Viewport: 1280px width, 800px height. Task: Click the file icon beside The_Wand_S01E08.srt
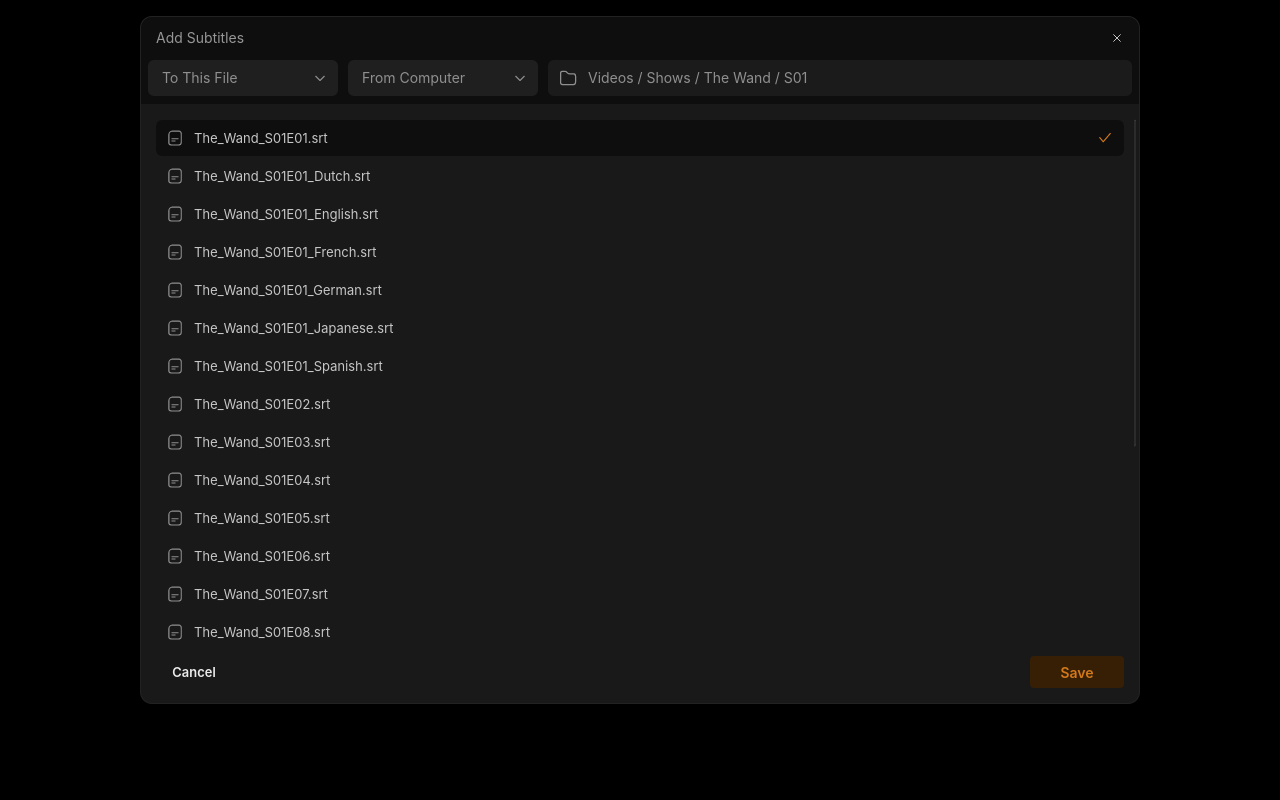coord(175,632)
